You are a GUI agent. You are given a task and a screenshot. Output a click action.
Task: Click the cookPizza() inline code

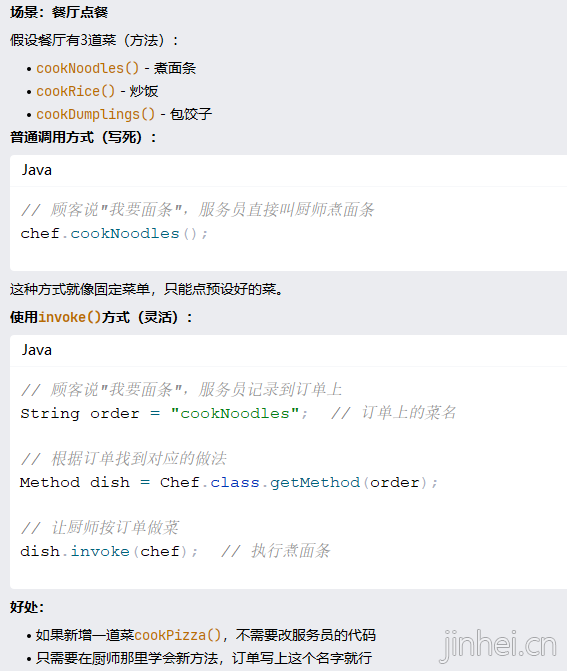pyautogui.click(x=178, y=635)
